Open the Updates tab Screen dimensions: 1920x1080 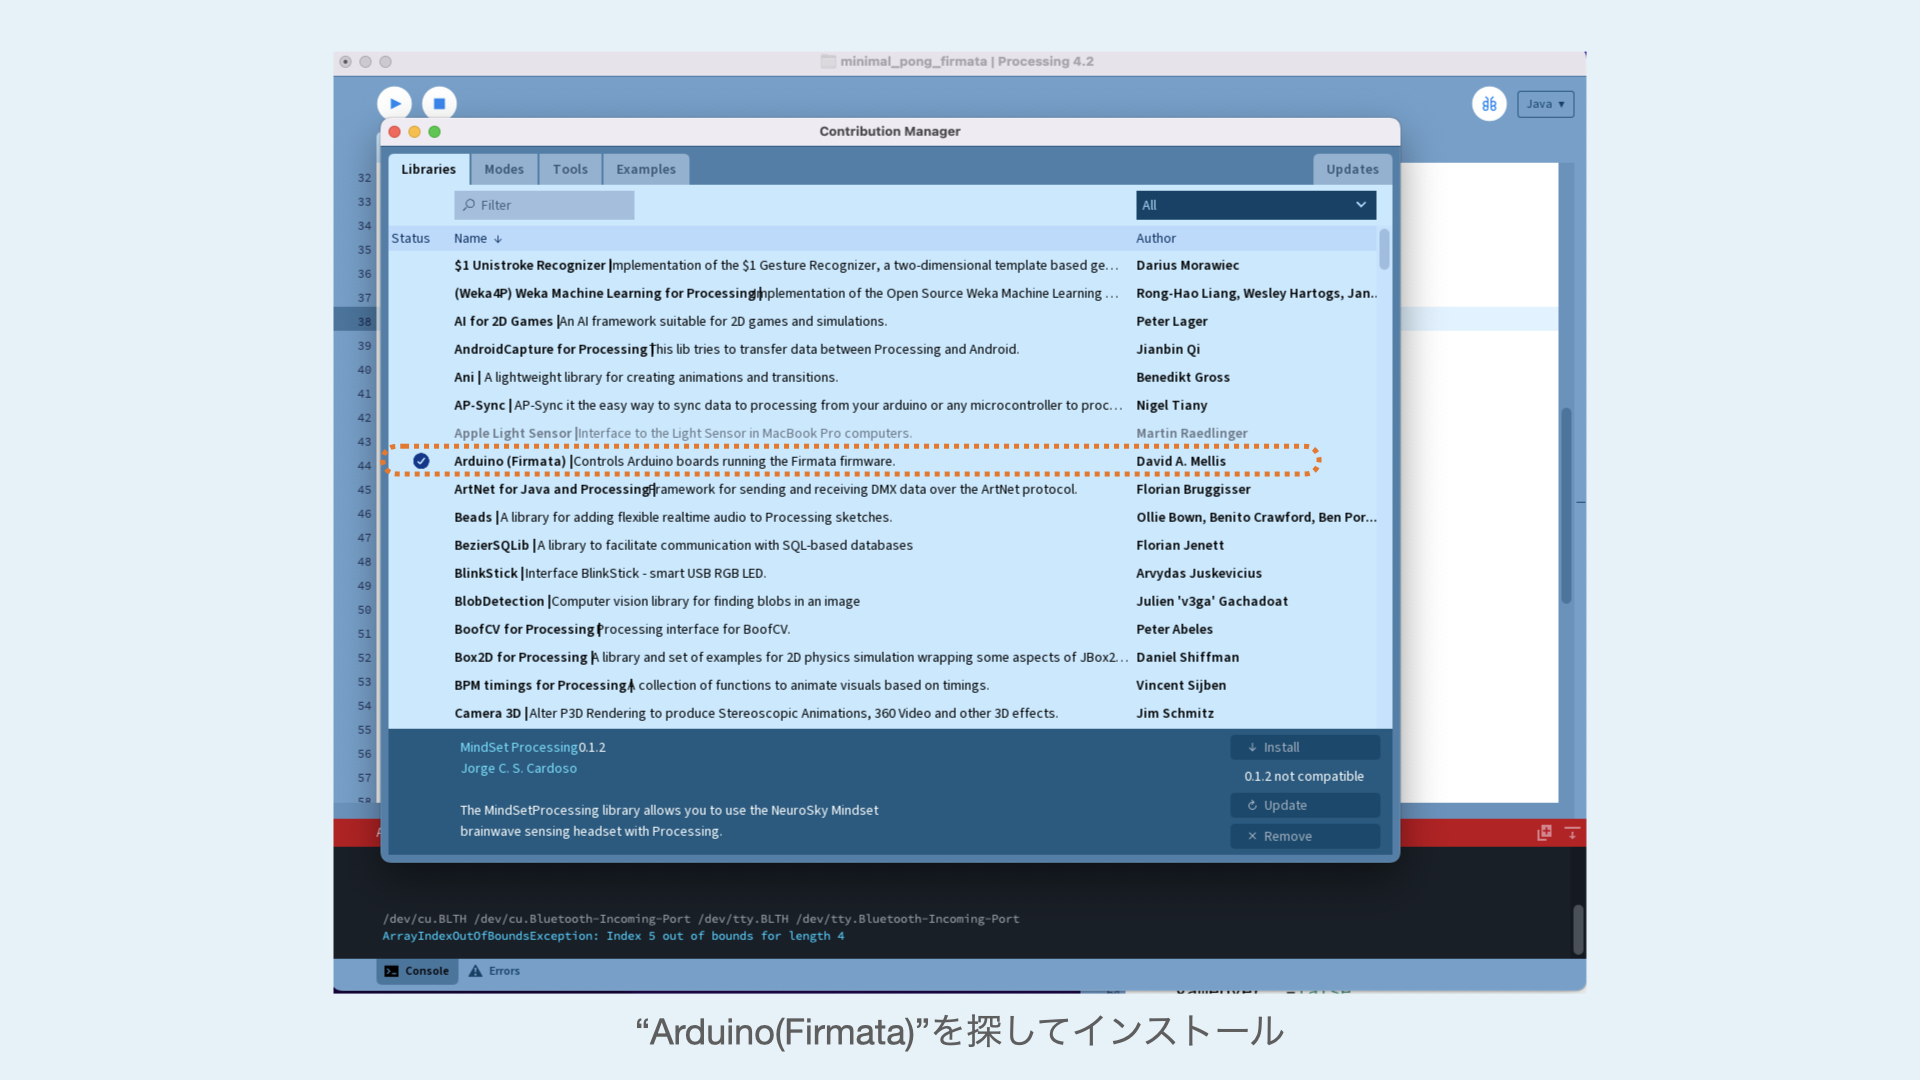click(x=1352, y=169)
